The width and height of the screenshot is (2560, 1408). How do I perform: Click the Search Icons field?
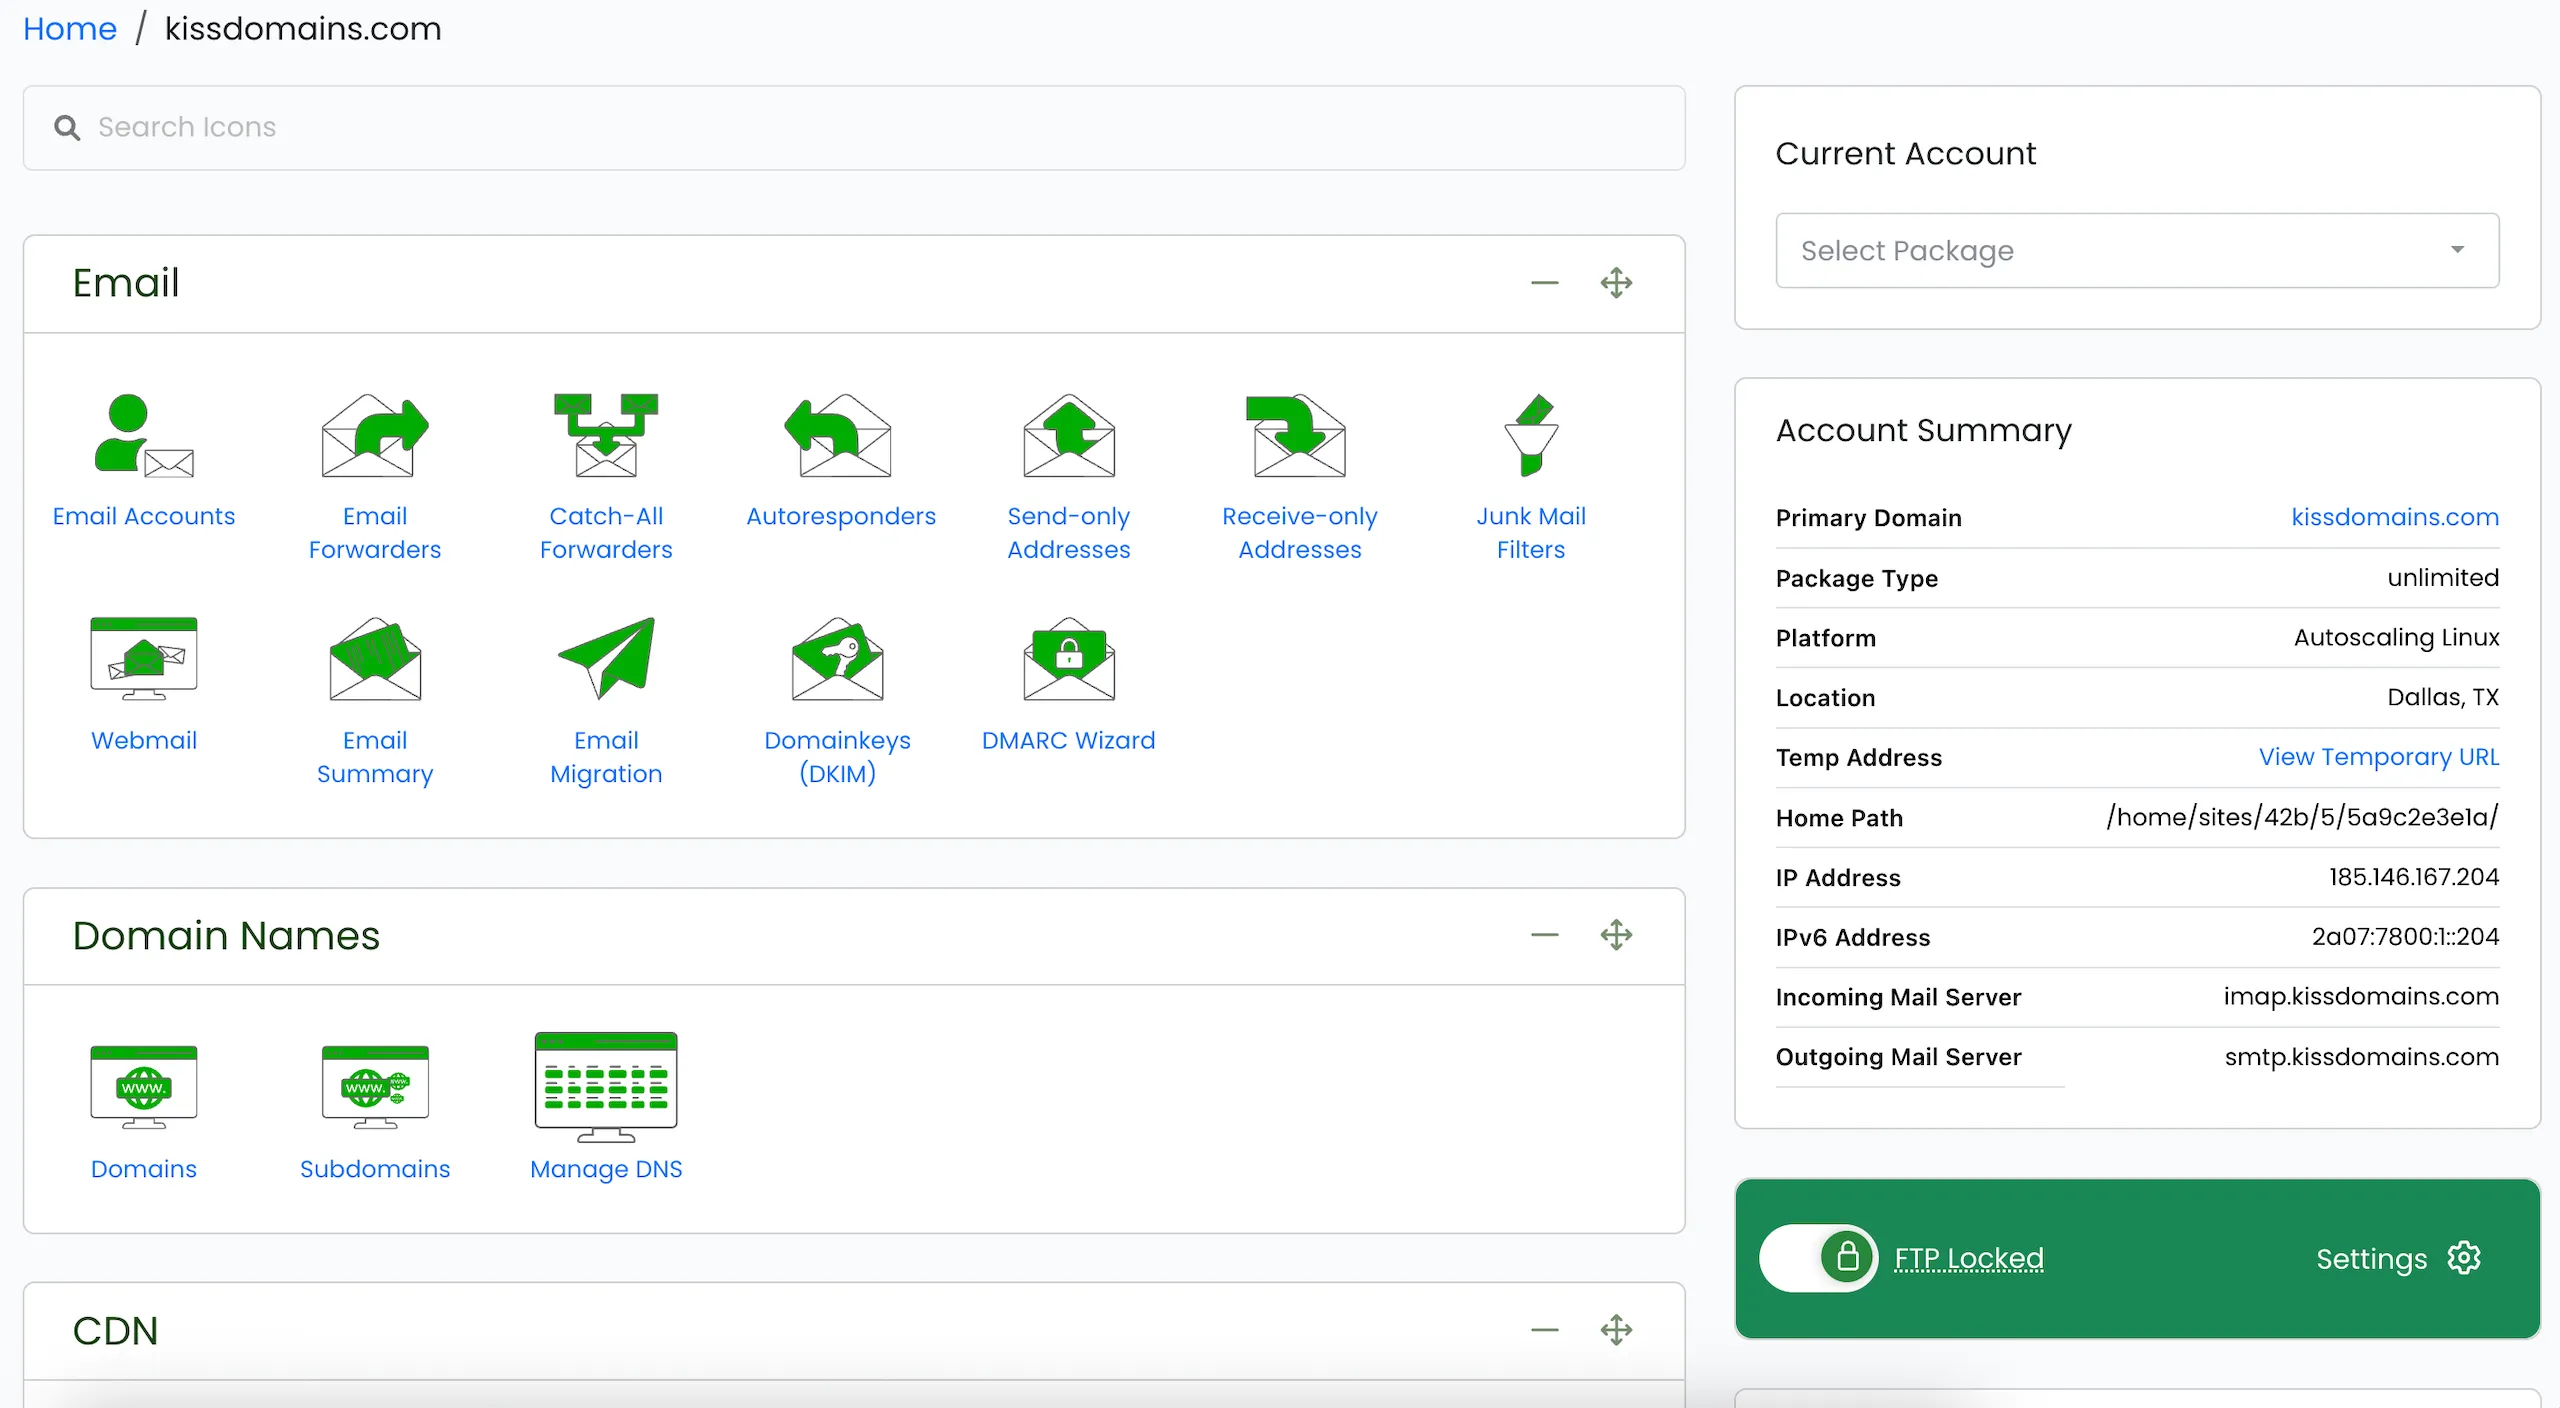(854, 128)
